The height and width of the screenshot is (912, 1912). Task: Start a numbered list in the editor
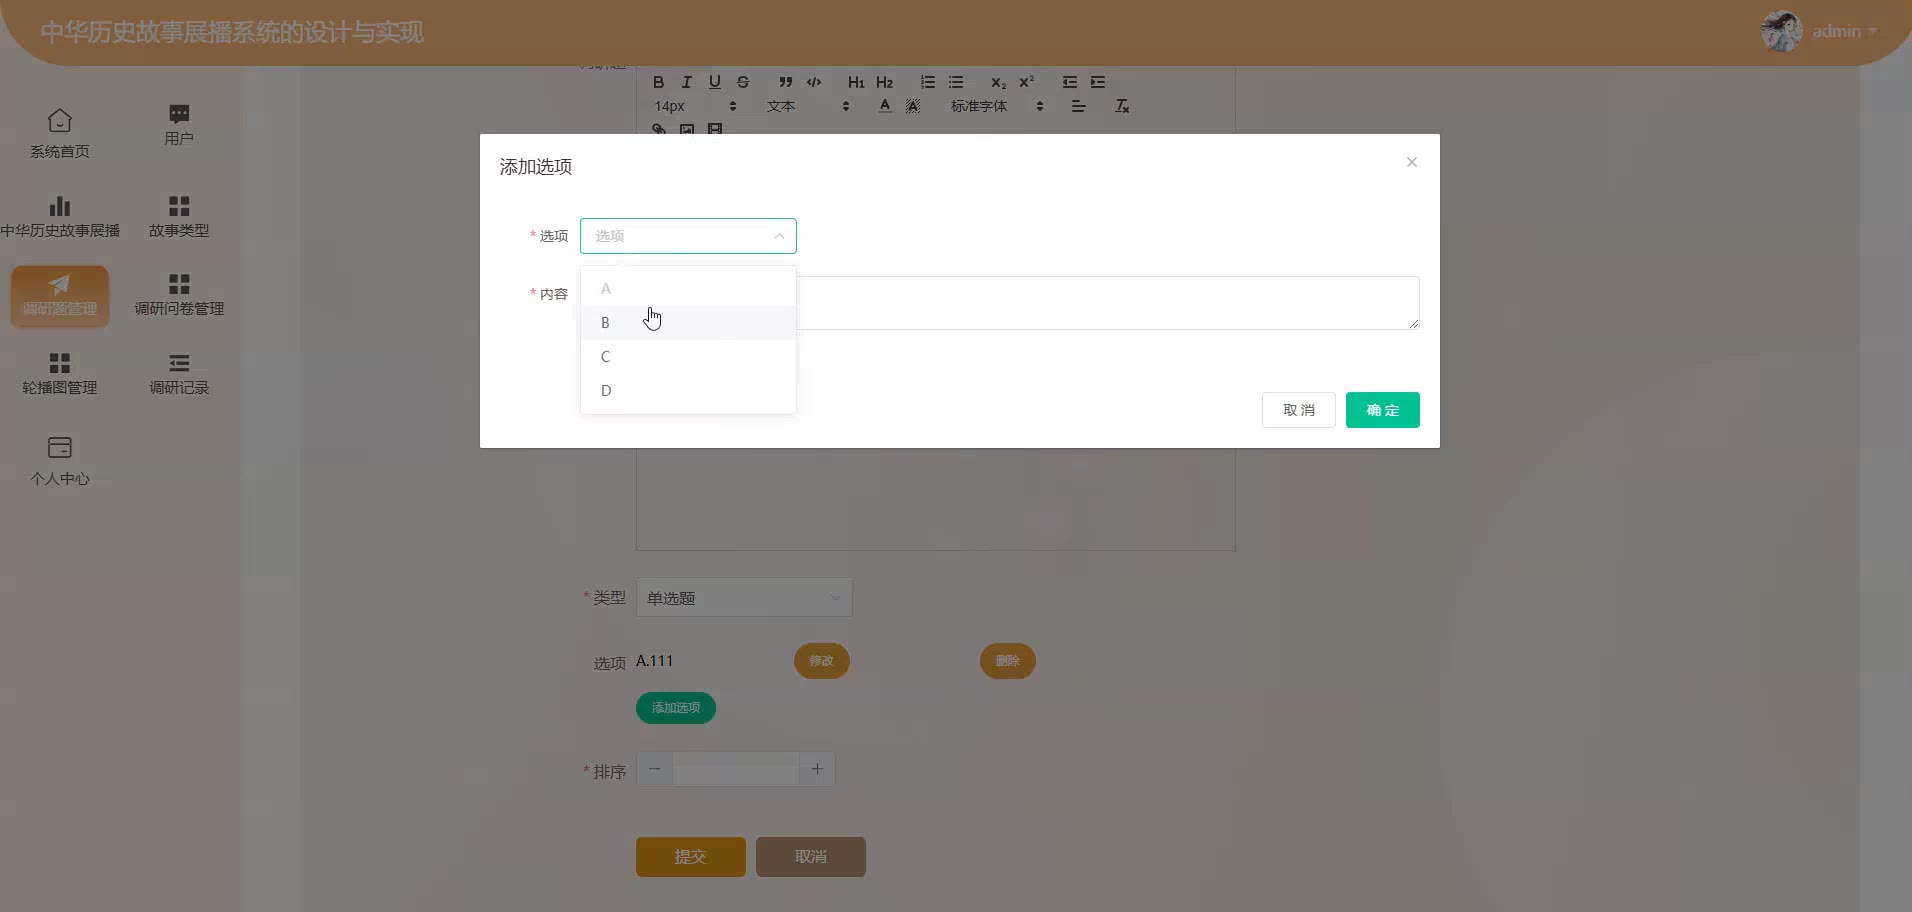click(928, 82)
